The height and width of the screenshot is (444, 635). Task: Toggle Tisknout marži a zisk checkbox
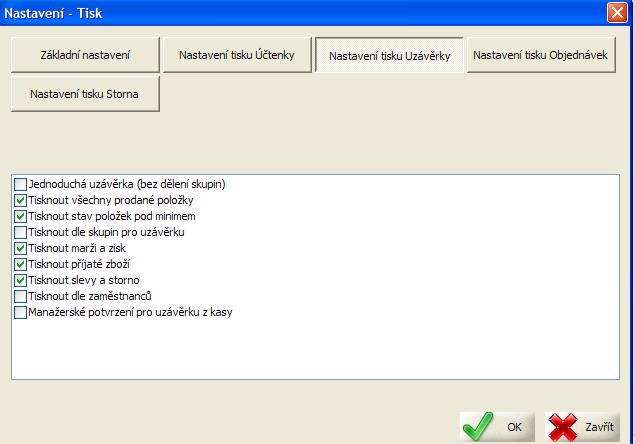tap(21, 248)
